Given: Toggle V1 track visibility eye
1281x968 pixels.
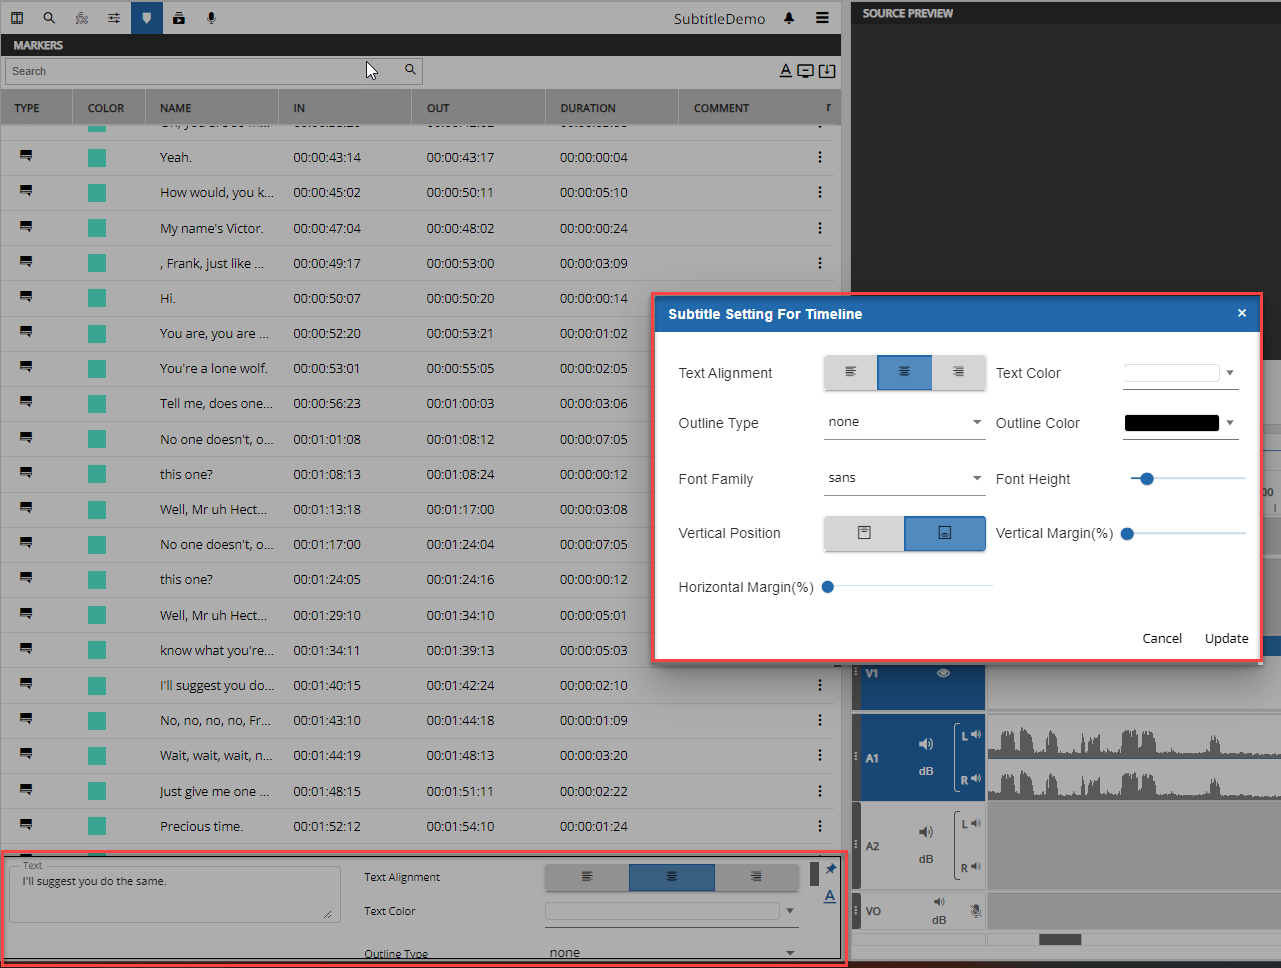Looking at the screenshot, I should (942, 674).
